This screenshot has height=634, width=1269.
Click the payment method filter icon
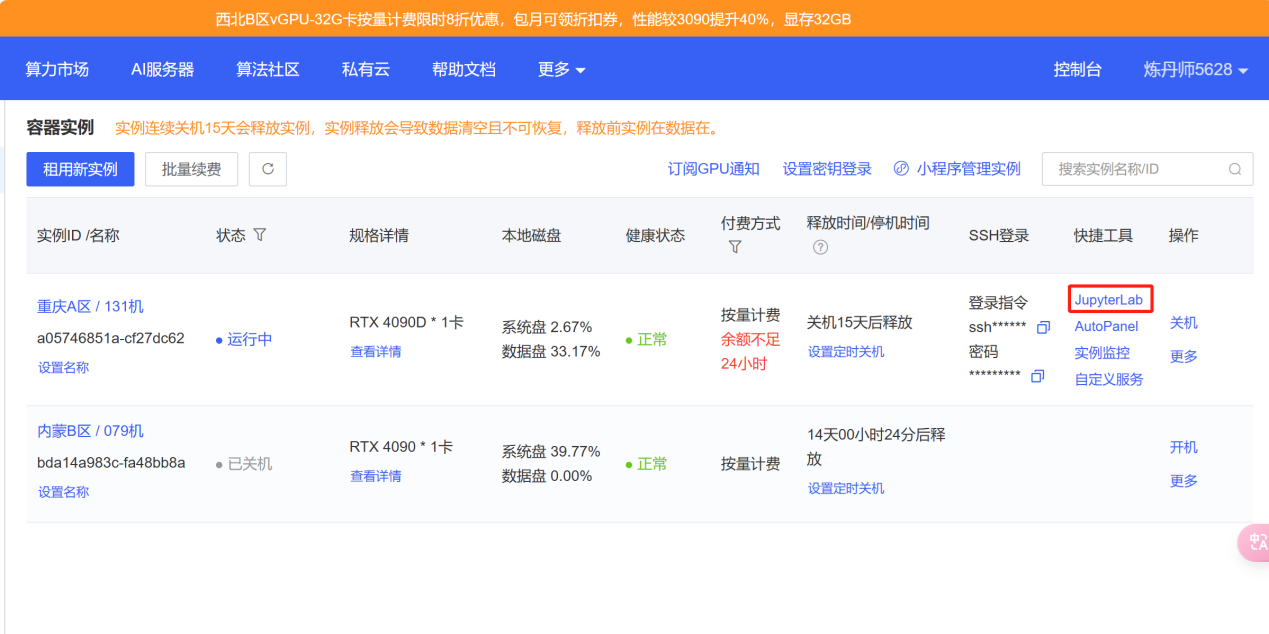pos(735,247)
